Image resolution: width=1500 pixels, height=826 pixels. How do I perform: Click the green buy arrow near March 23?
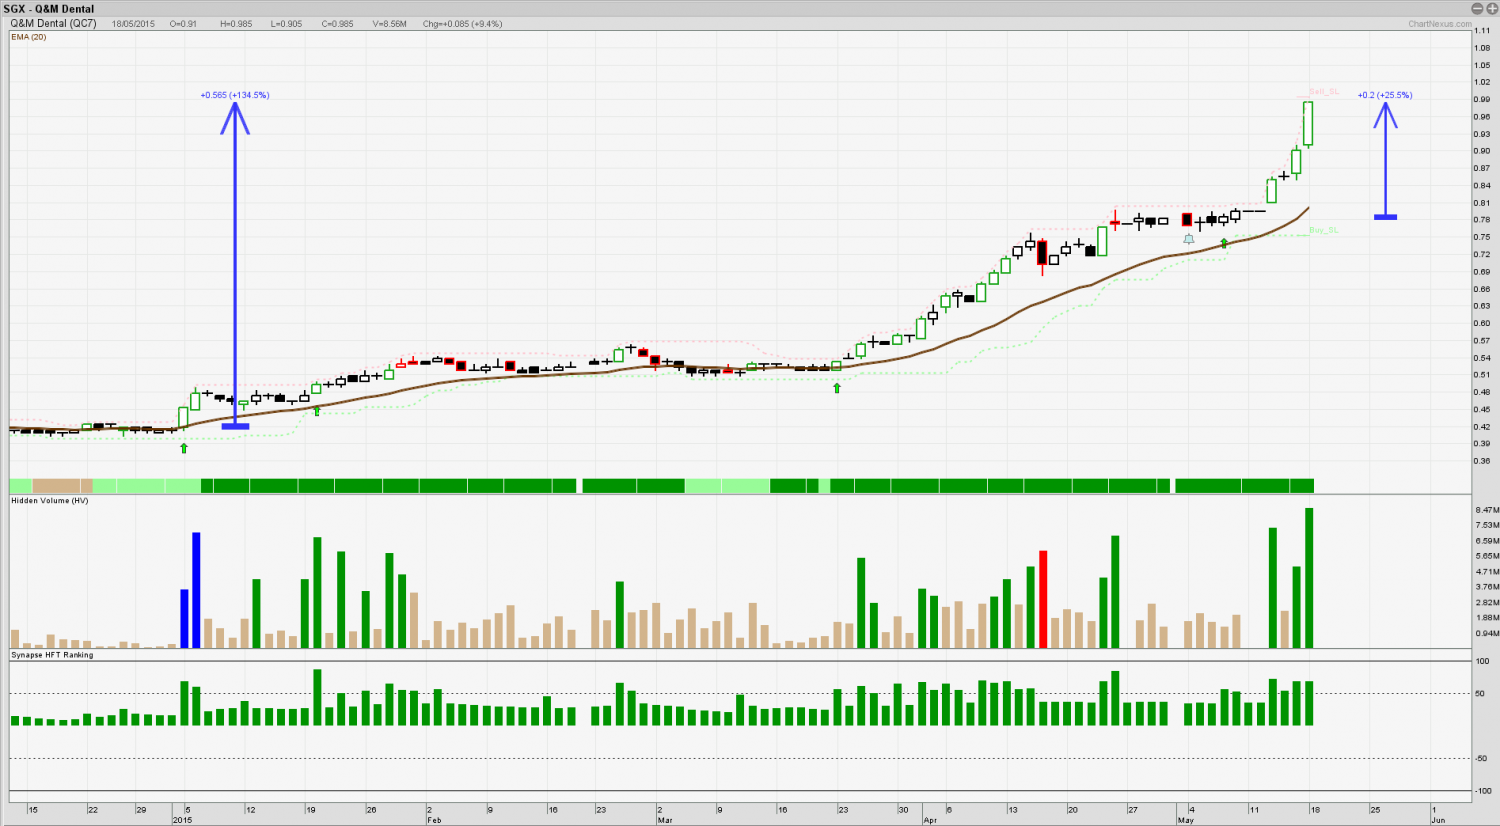[x=837, y=388]
